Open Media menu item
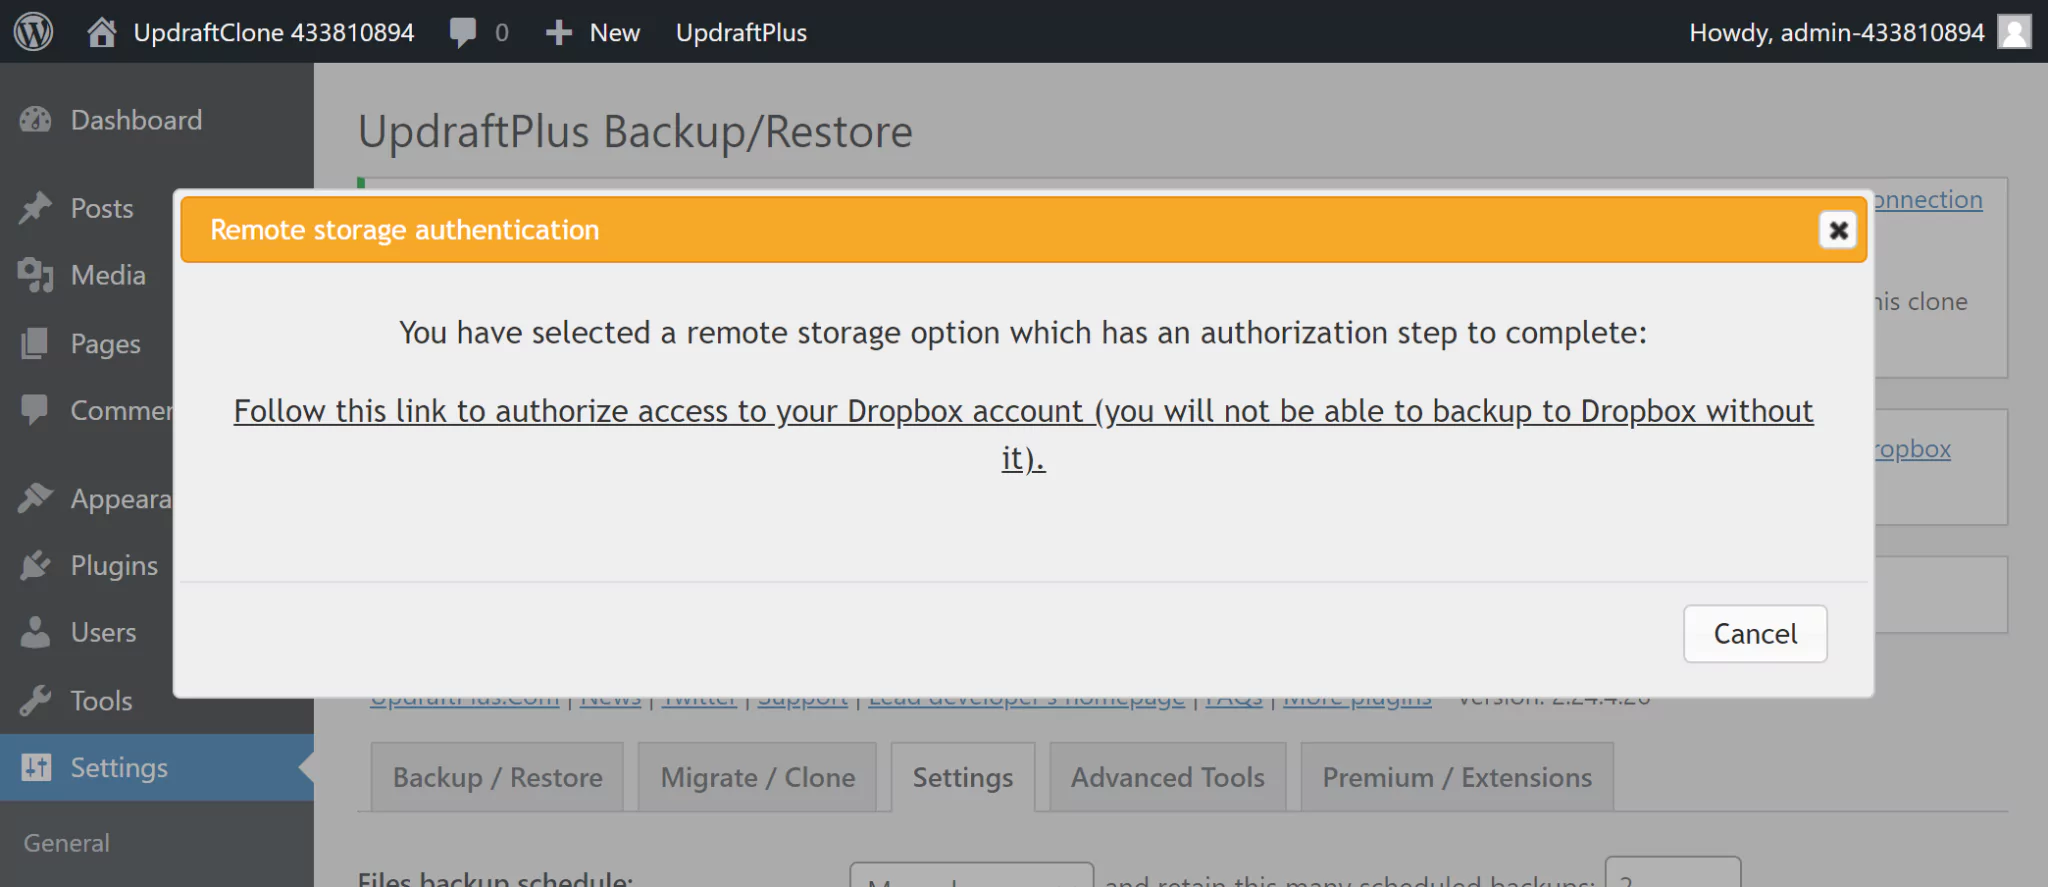2048x887 pixels. (x=108, y=275)
